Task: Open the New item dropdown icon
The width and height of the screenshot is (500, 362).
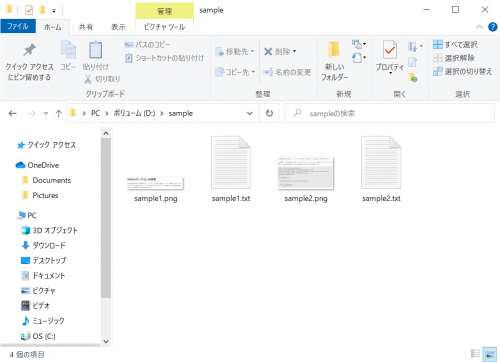Action: [359, 44]
